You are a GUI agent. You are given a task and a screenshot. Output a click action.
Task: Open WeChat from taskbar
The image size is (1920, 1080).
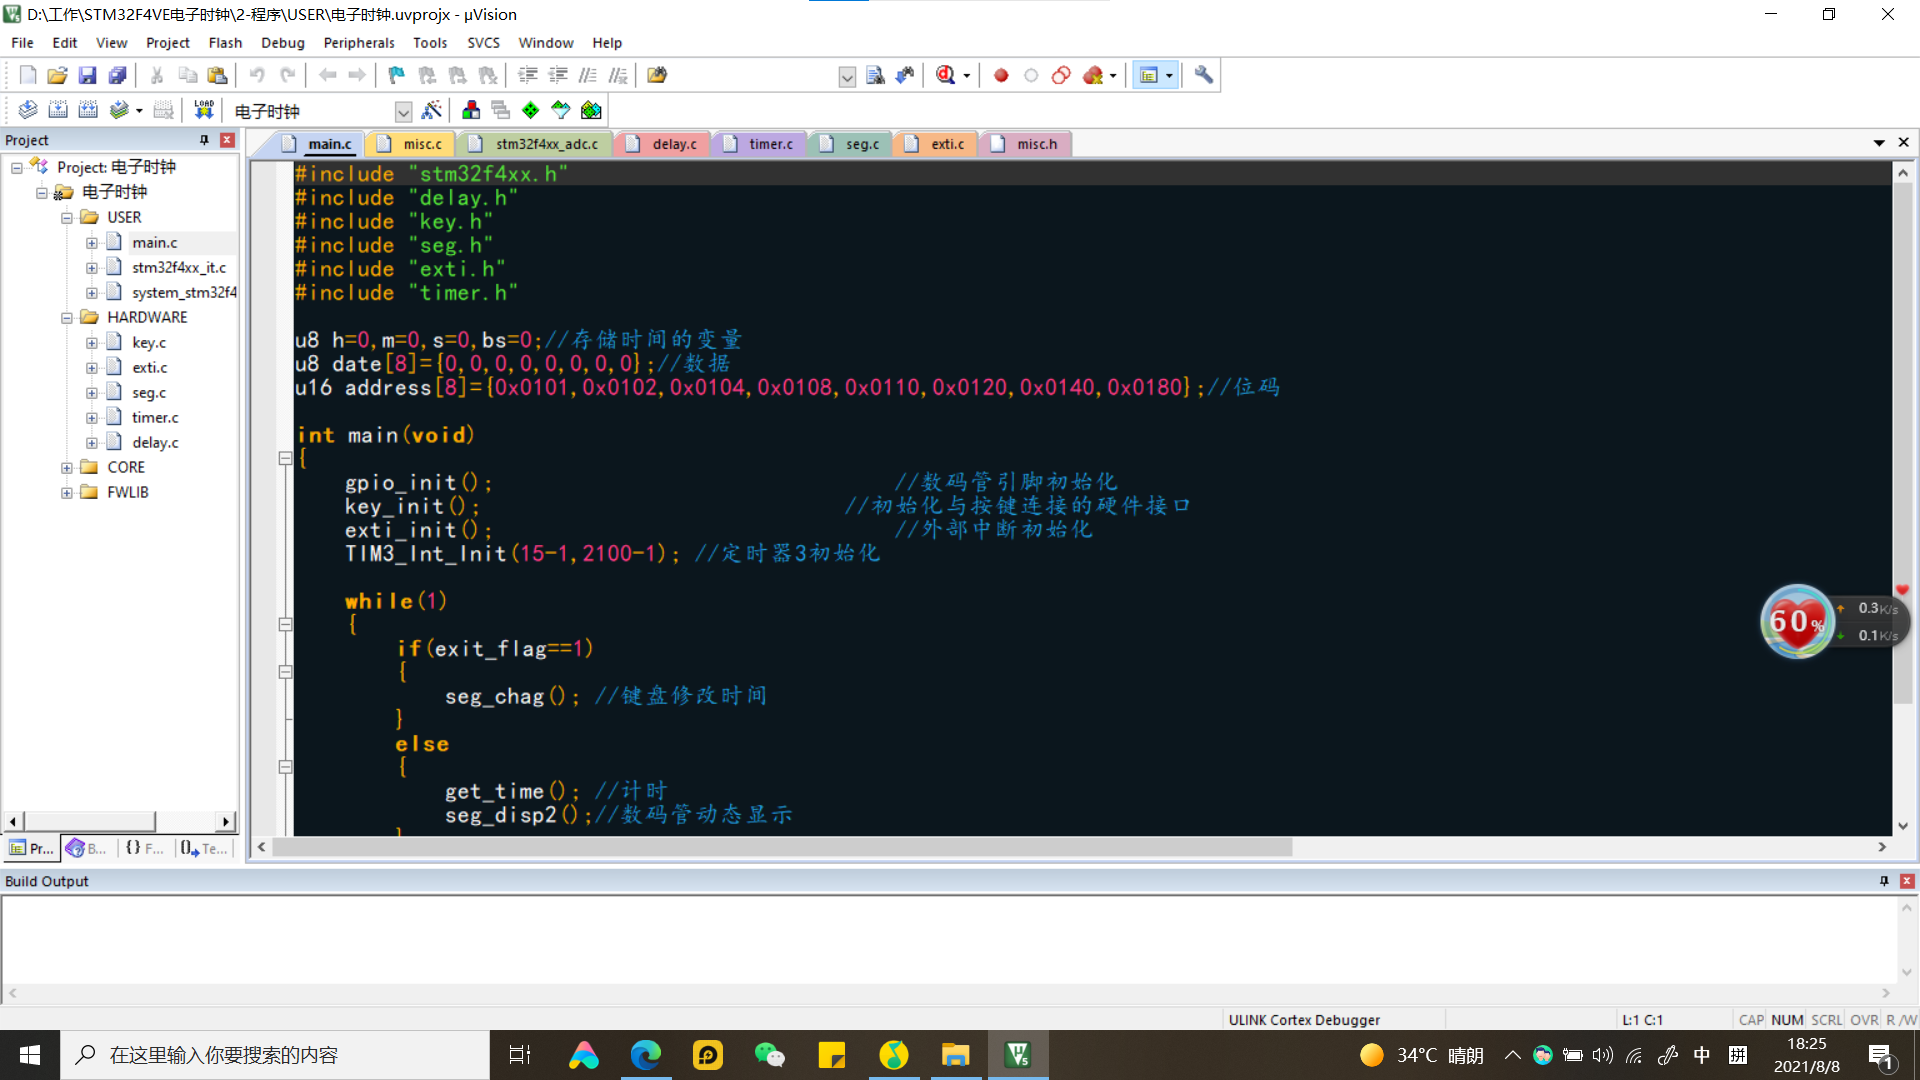point(770,1055)
